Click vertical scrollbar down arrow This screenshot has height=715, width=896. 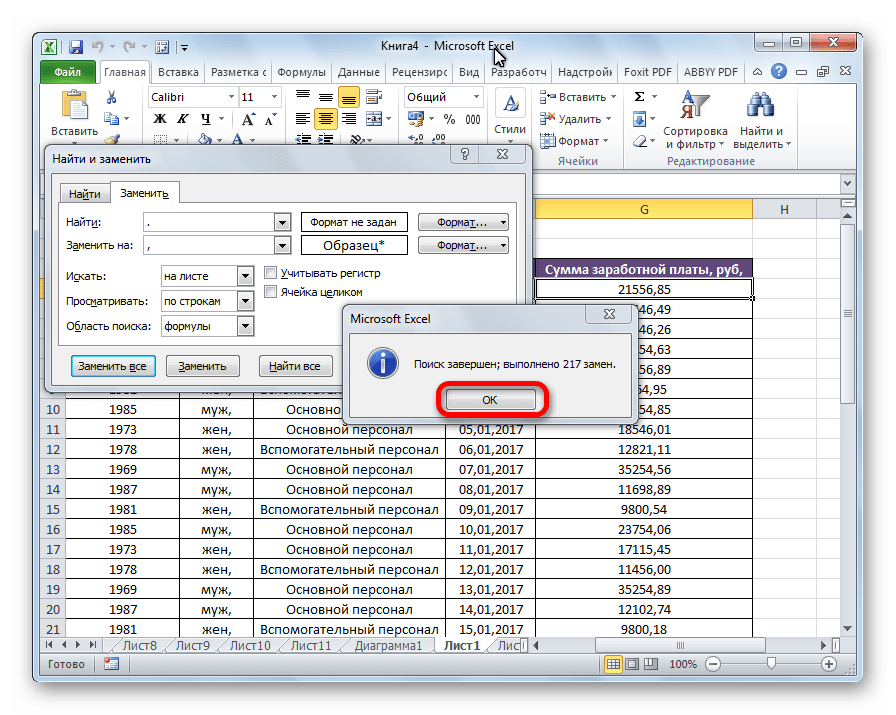[847, 628]
